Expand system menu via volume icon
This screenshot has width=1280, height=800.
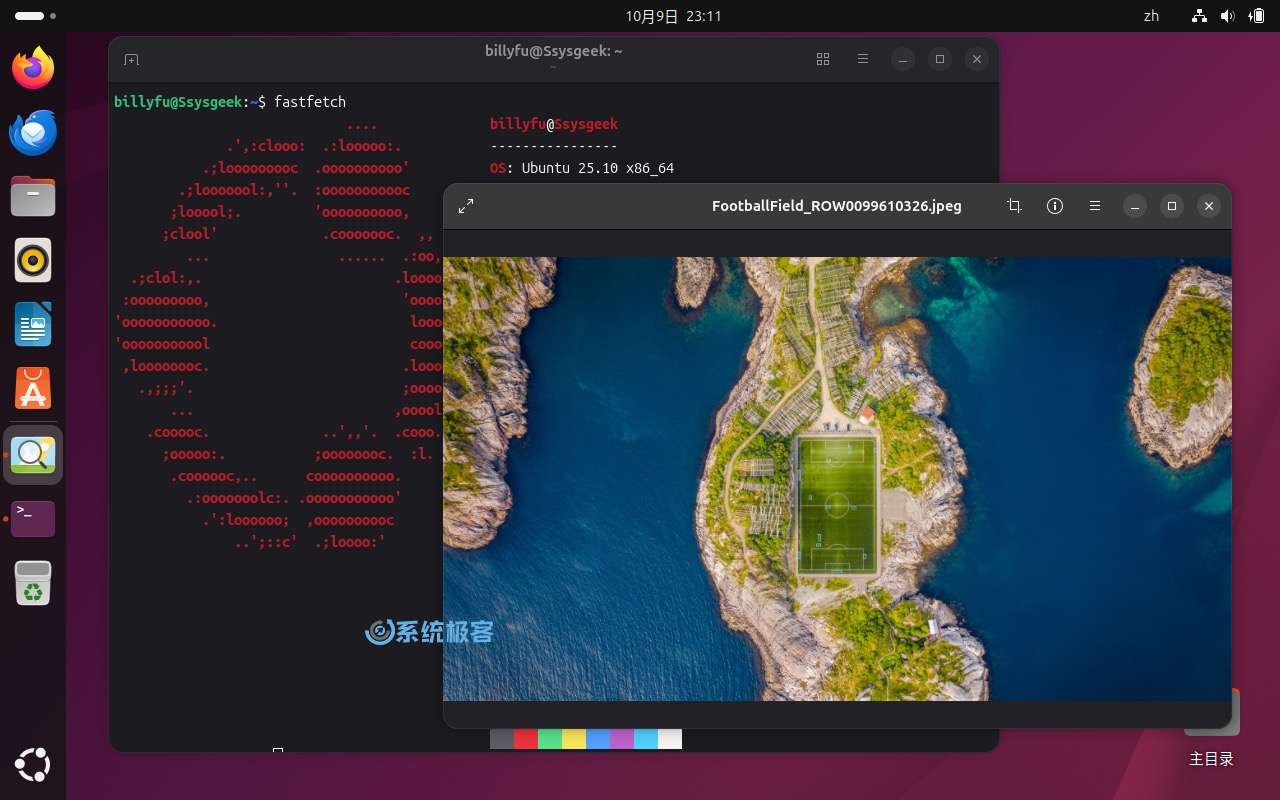pos(1227,16)
